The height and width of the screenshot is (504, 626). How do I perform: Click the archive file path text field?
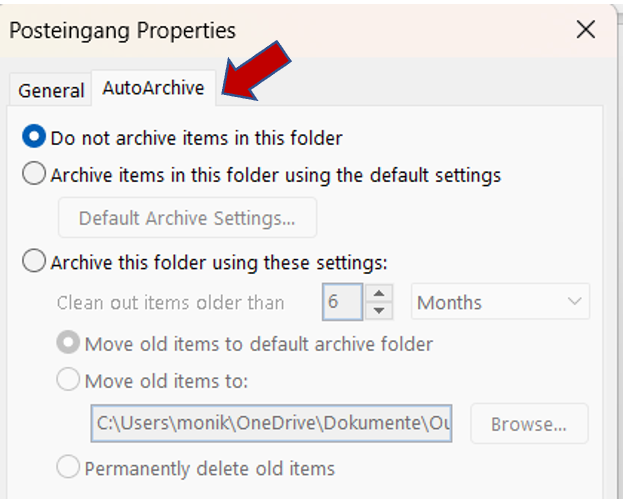point(271,423)
